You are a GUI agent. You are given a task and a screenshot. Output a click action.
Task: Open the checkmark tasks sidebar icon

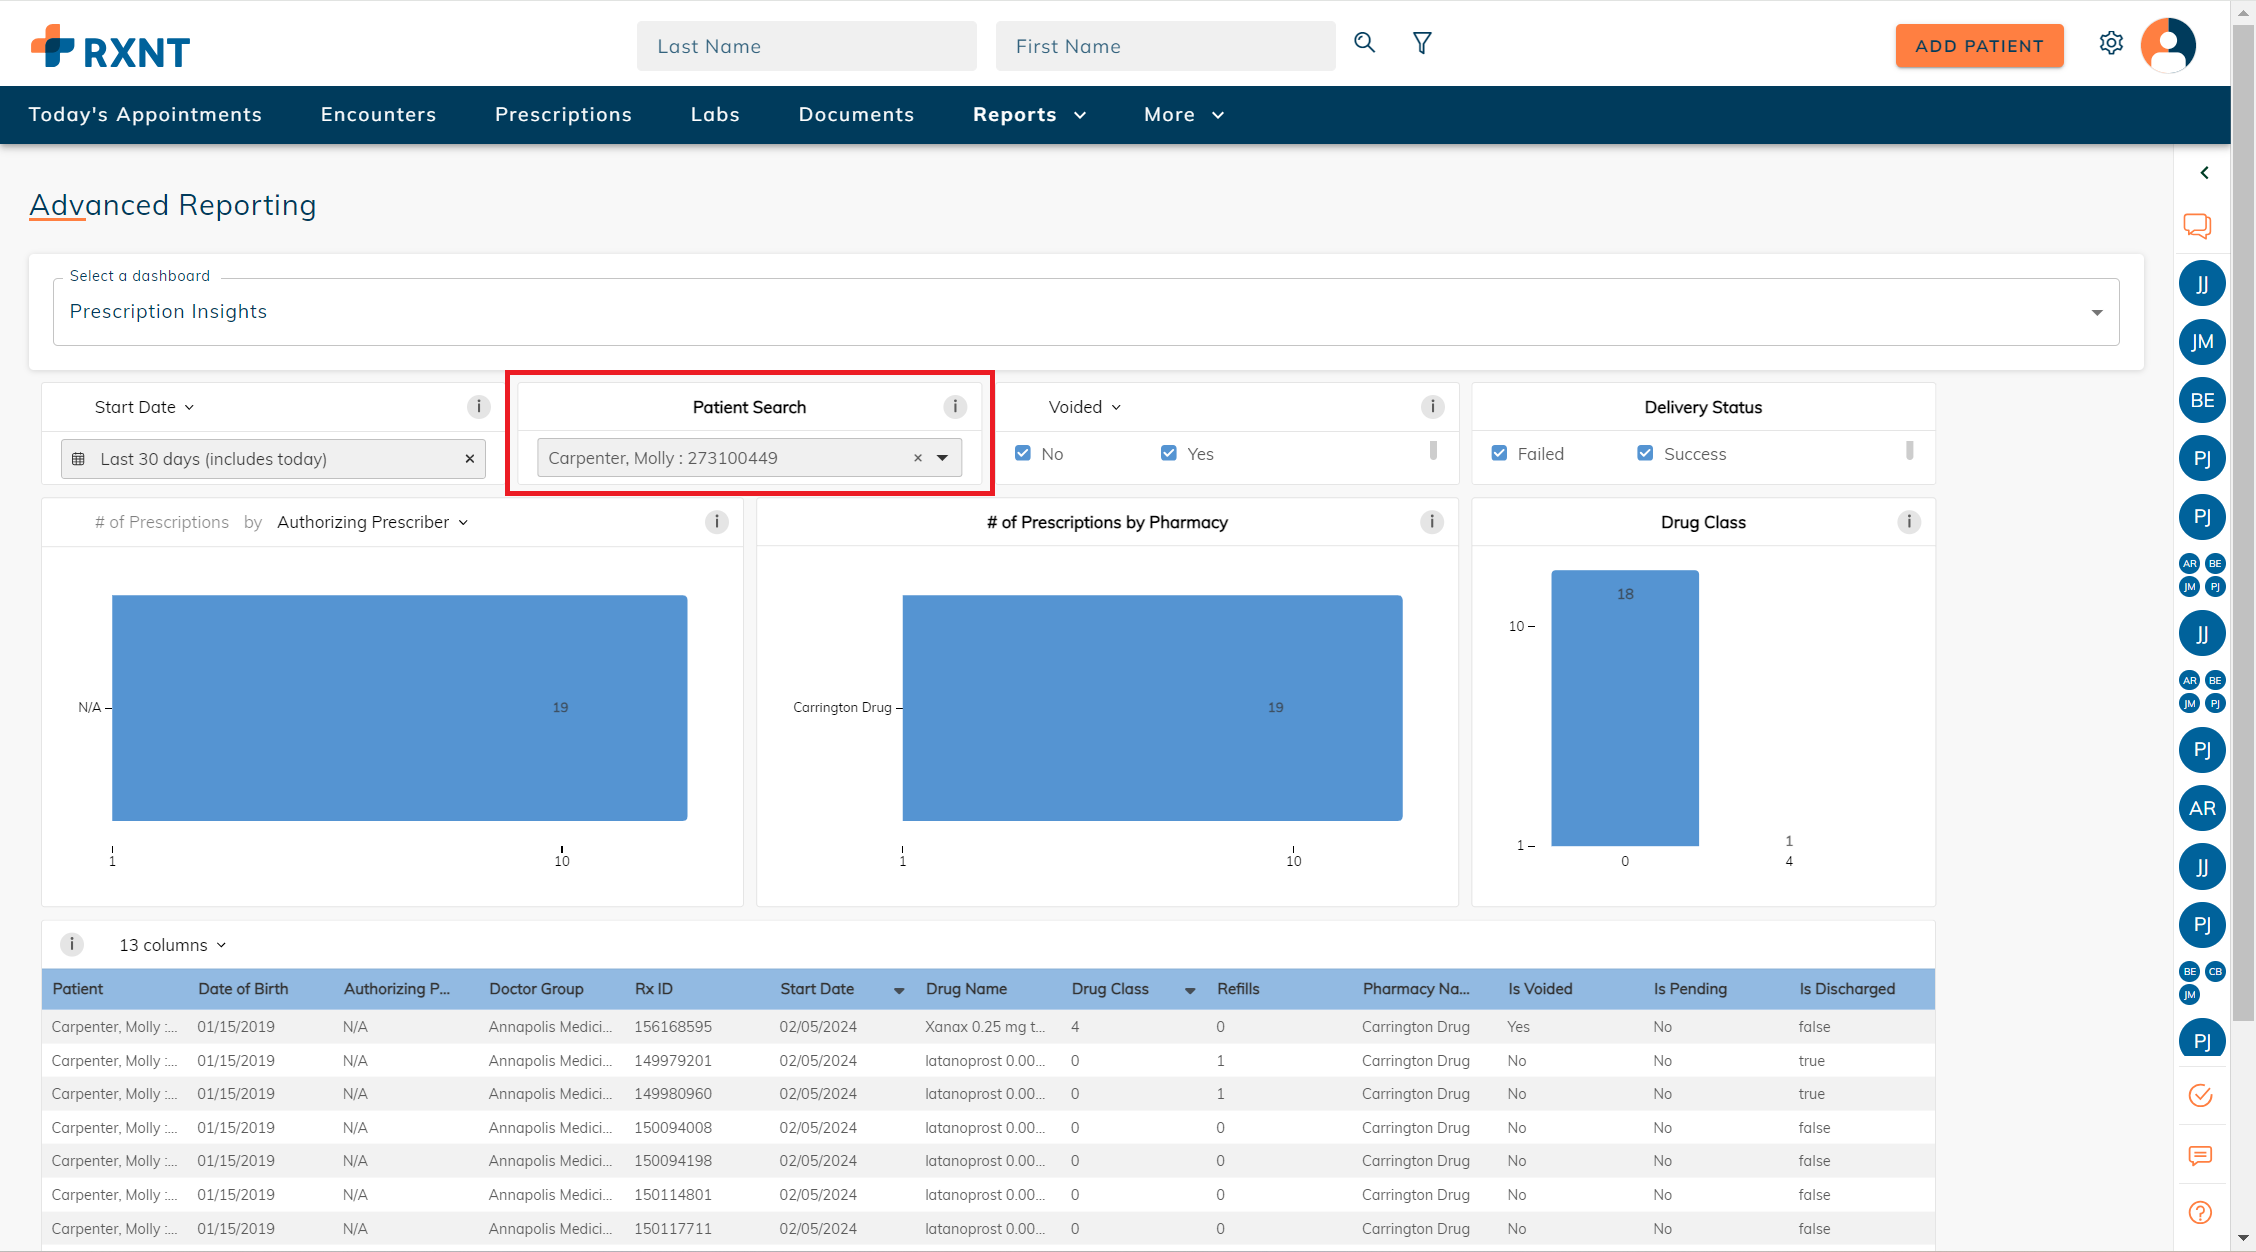2200,1096
